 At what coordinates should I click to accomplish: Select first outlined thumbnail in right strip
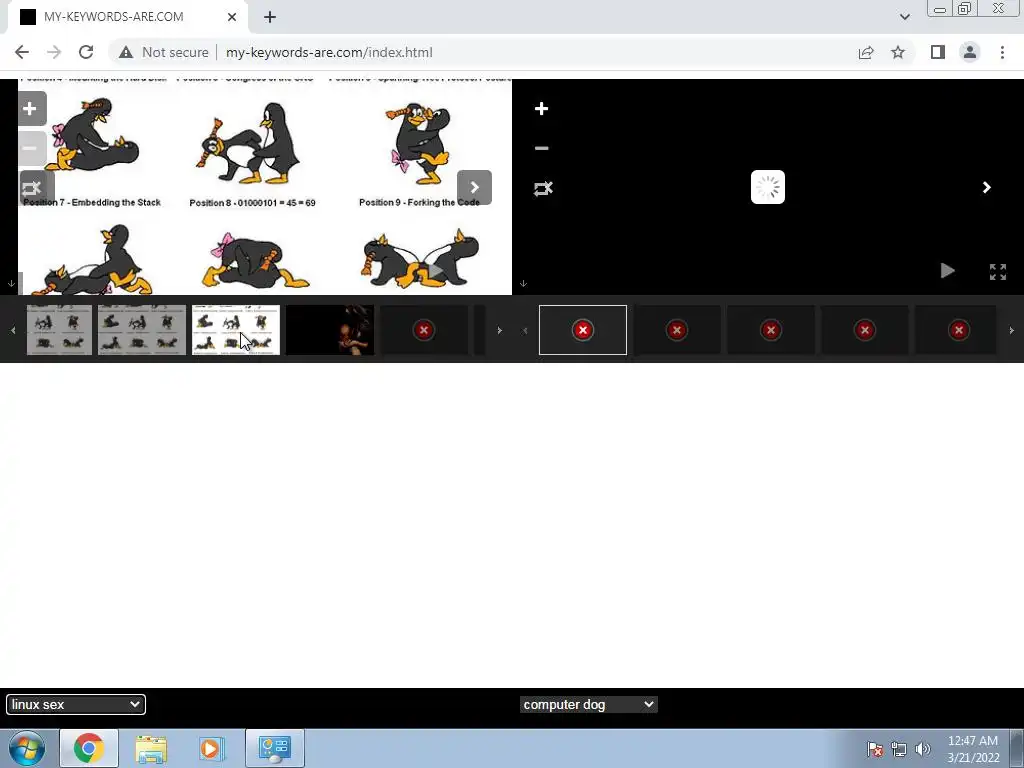[x=583, y=330]
